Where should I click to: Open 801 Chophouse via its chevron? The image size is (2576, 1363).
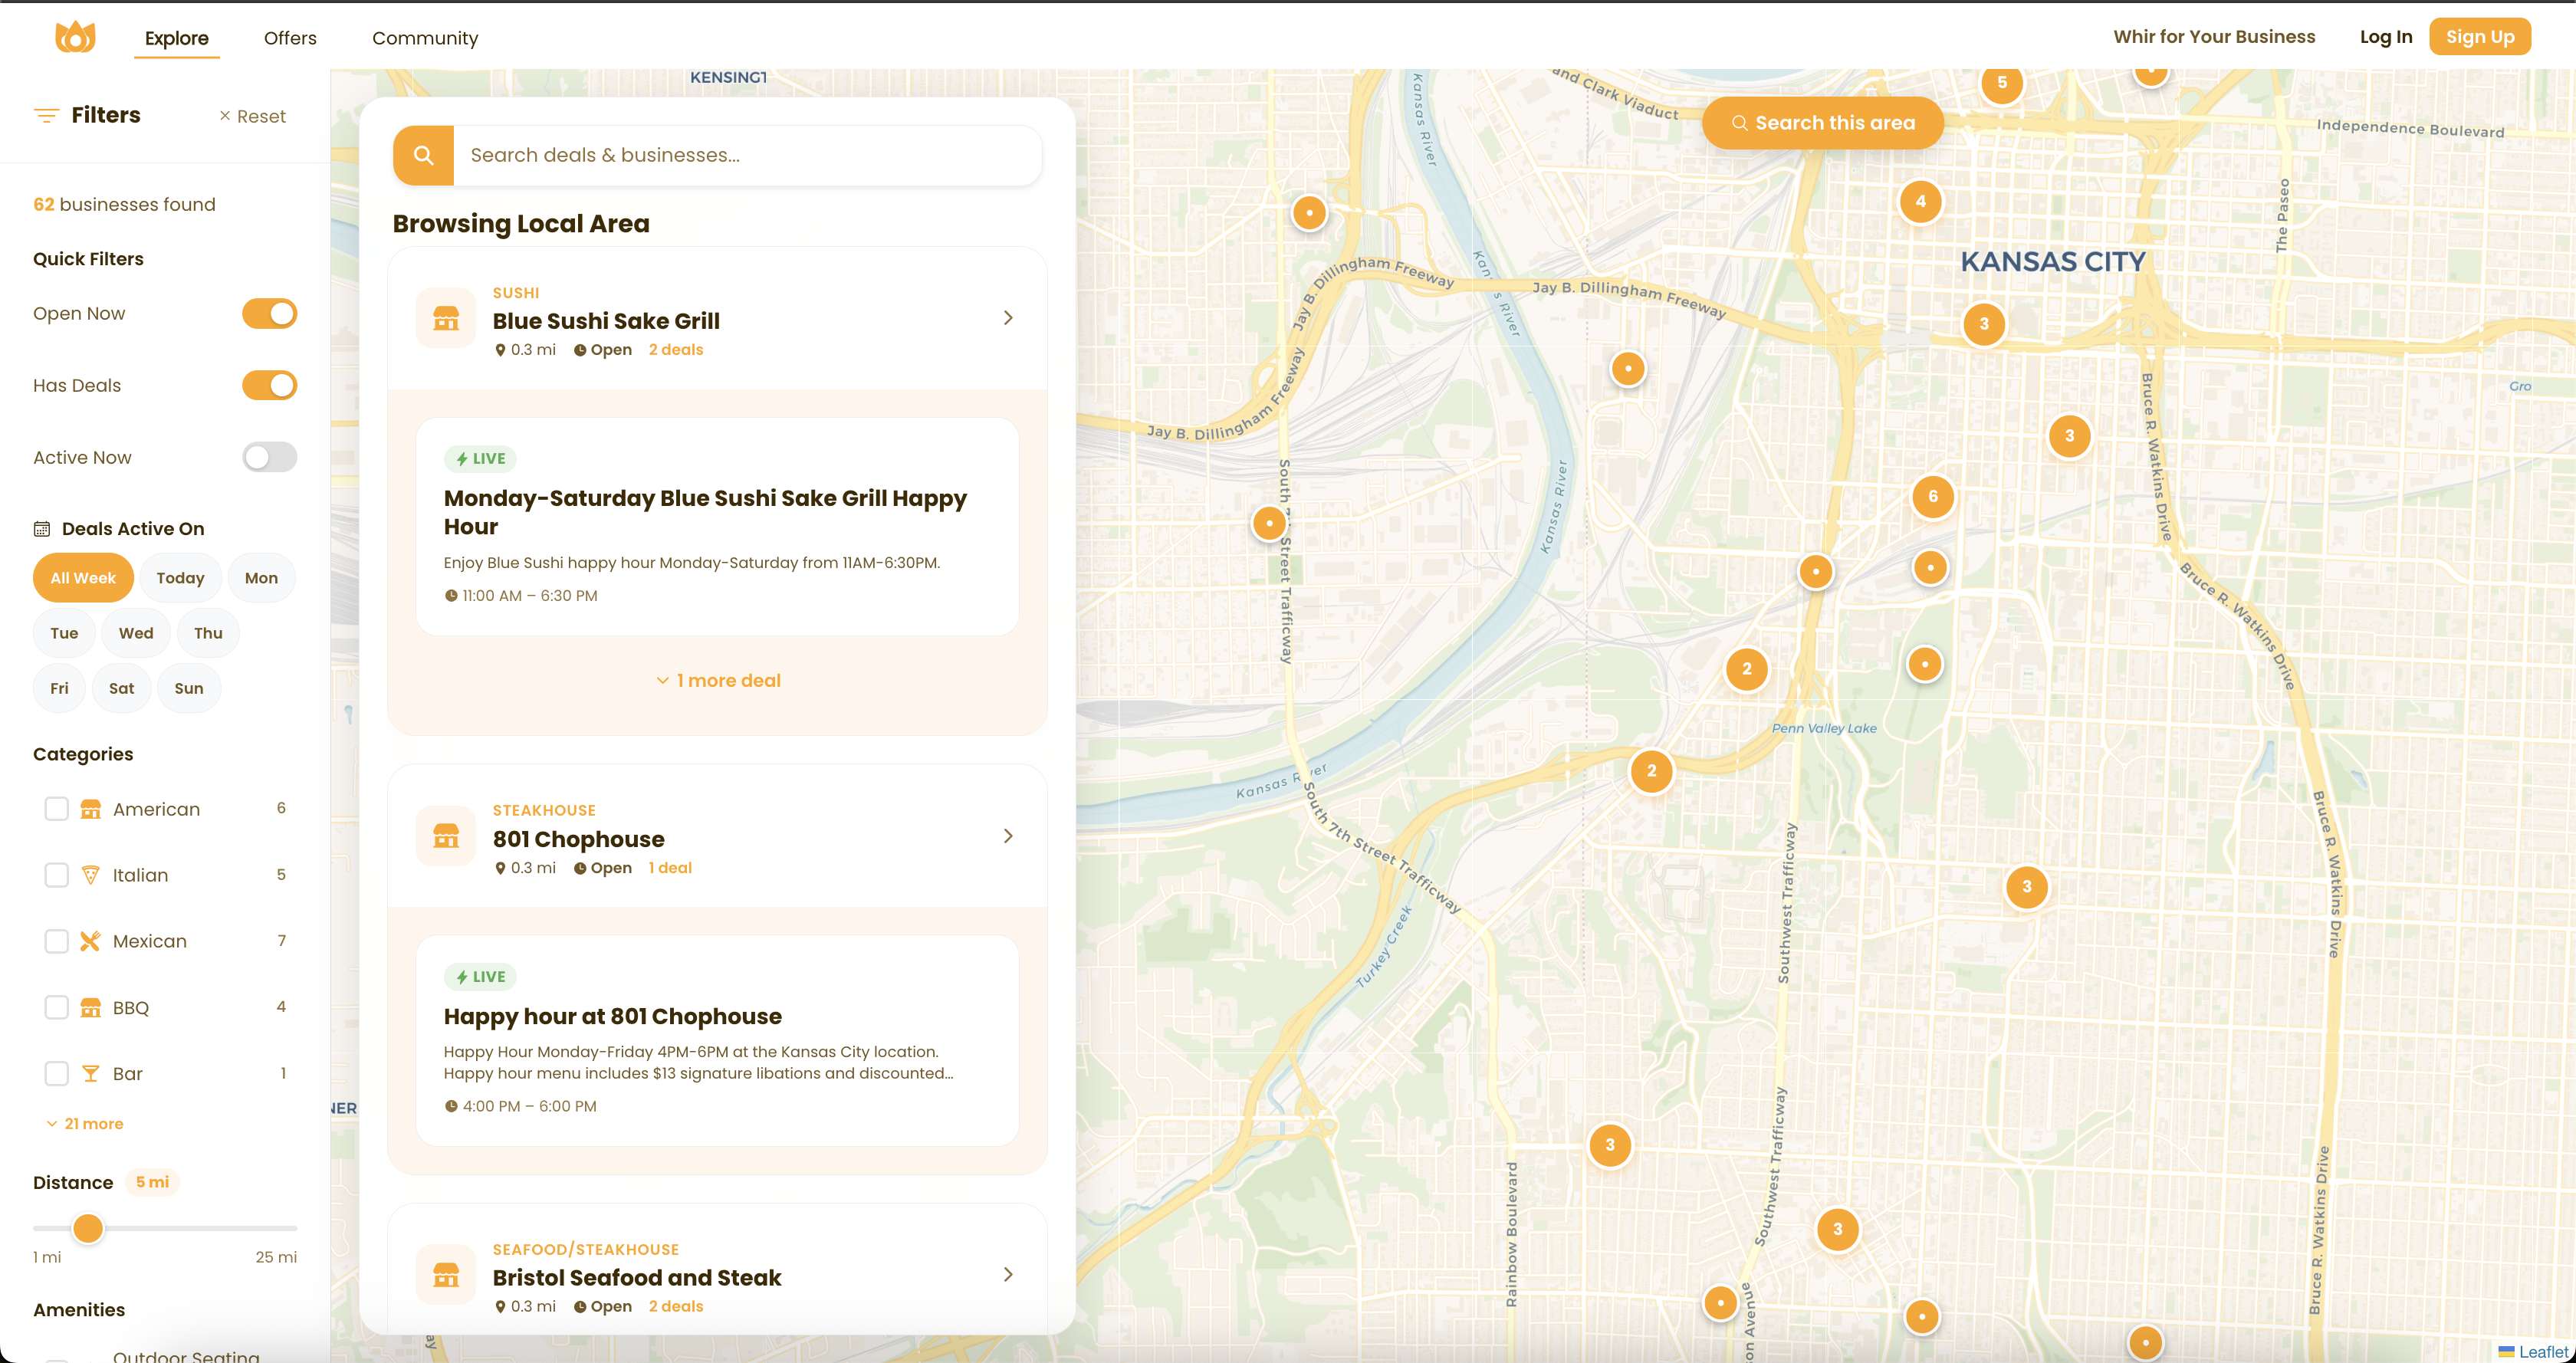click(1008, 836)
